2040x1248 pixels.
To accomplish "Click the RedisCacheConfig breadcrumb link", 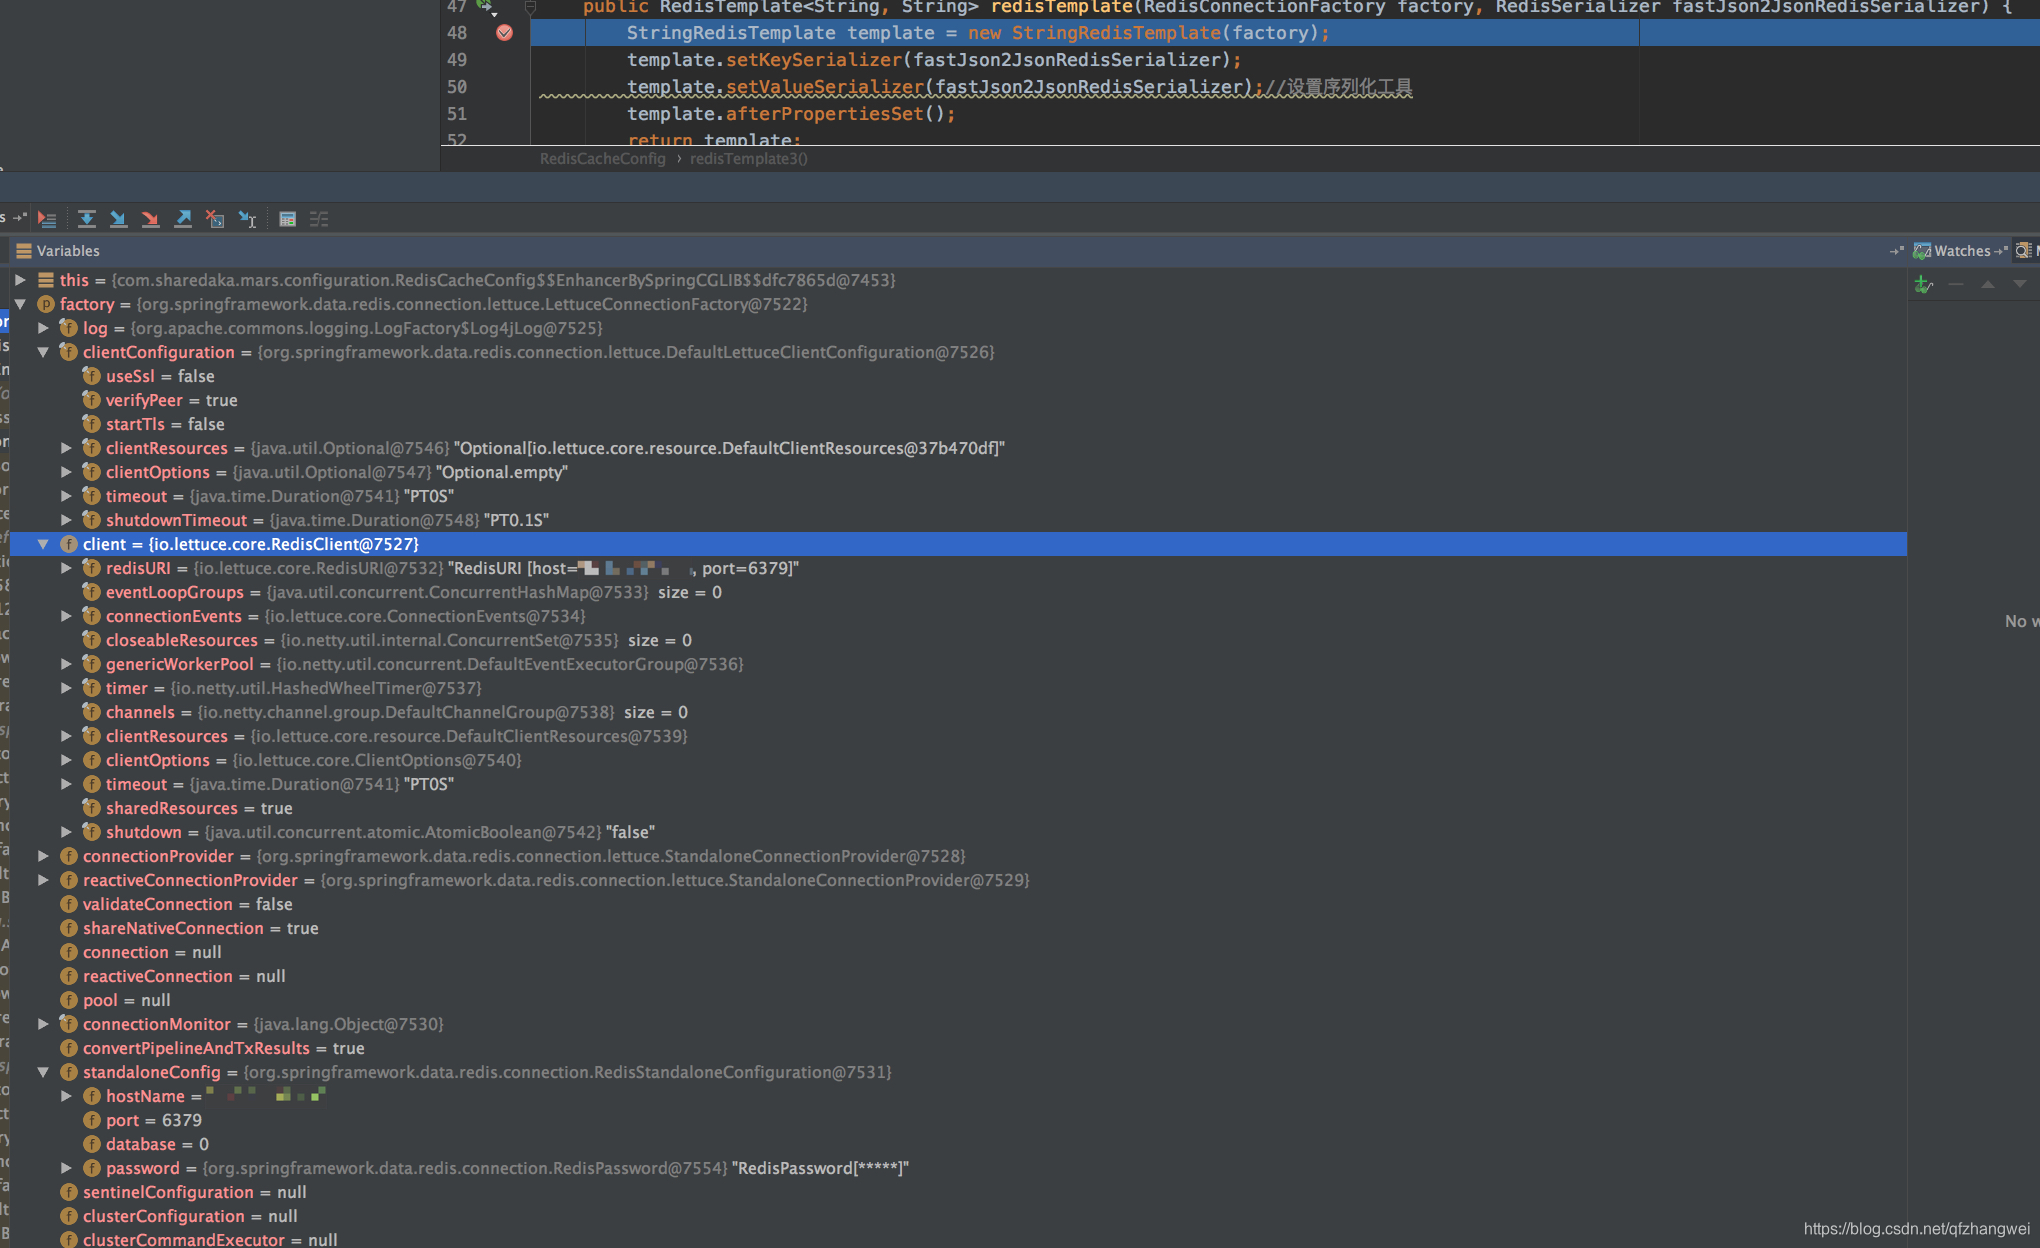I will click(x=602, y=158).
